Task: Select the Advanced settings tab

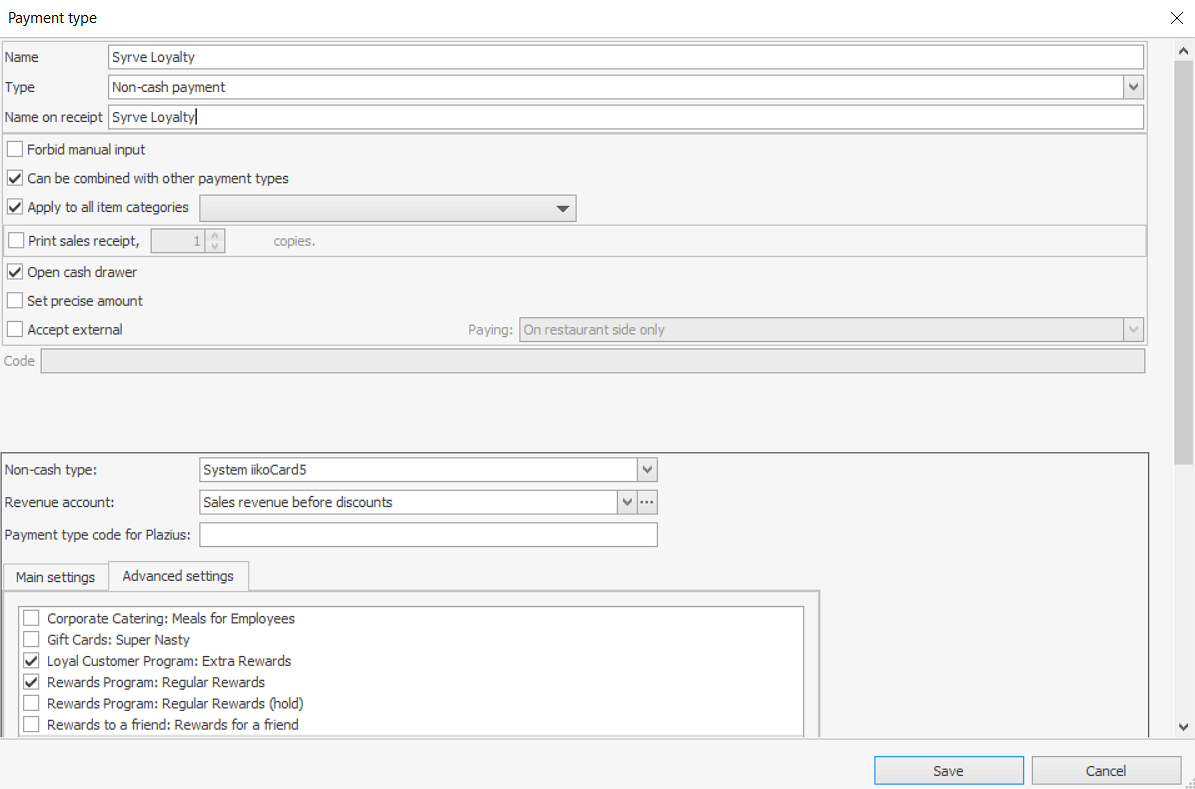Action: (x=178, y=576)
